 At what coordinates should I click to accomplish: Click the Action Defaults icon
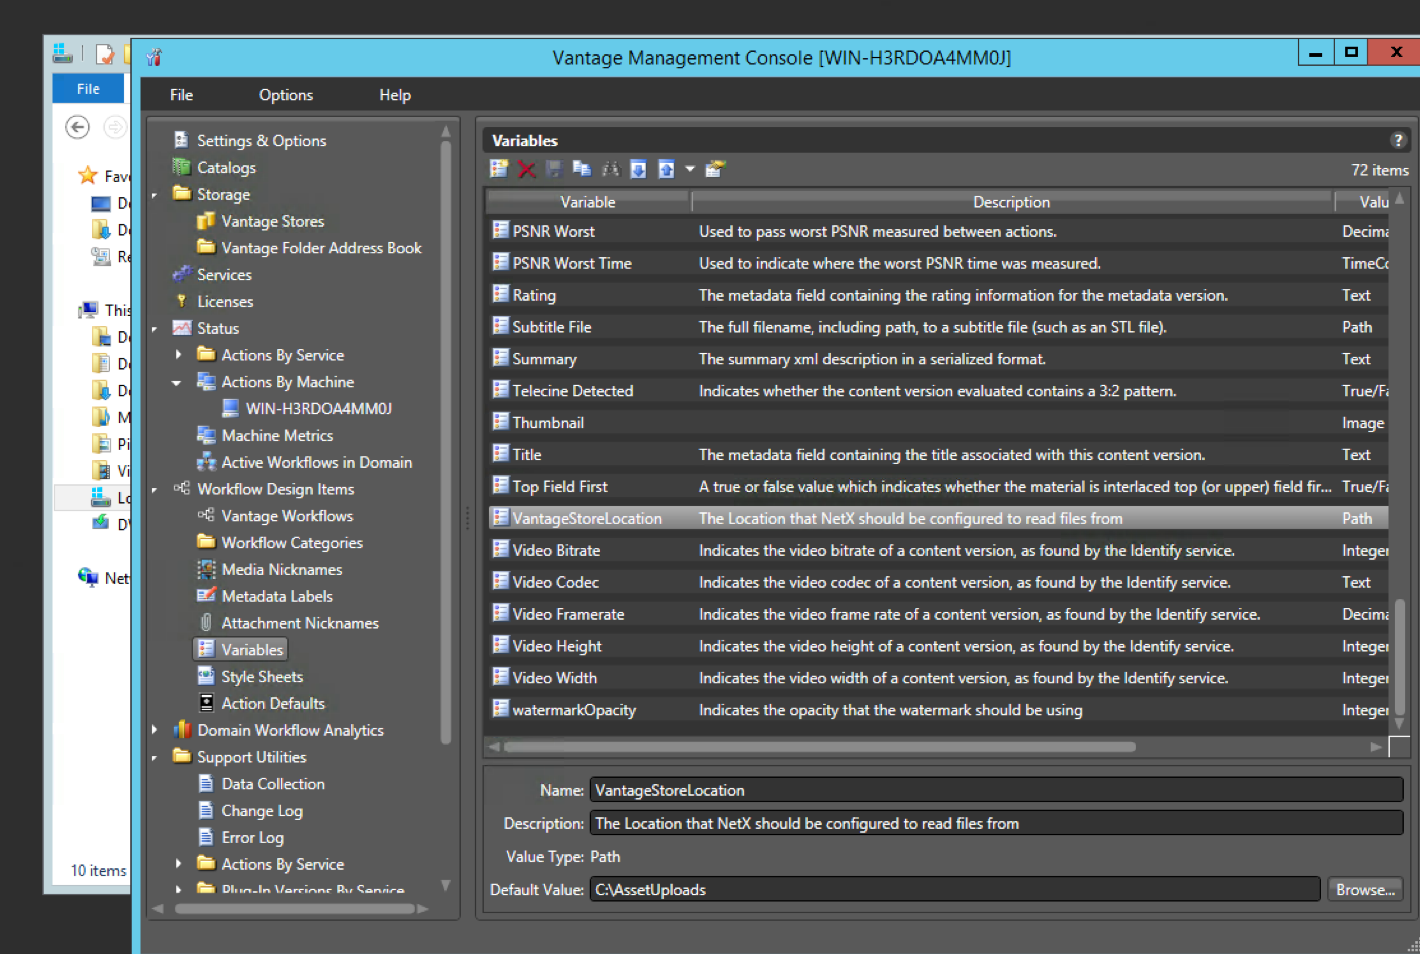click(x=206, y=703)
